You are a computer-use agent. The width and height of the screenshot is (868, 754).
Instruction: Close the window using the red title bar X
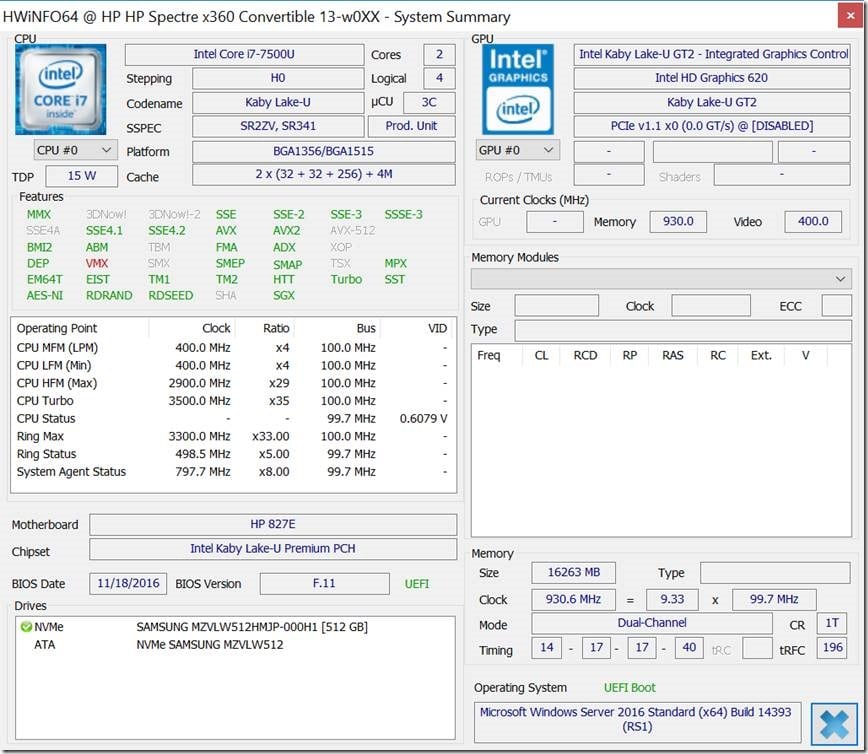pos(850,16)
